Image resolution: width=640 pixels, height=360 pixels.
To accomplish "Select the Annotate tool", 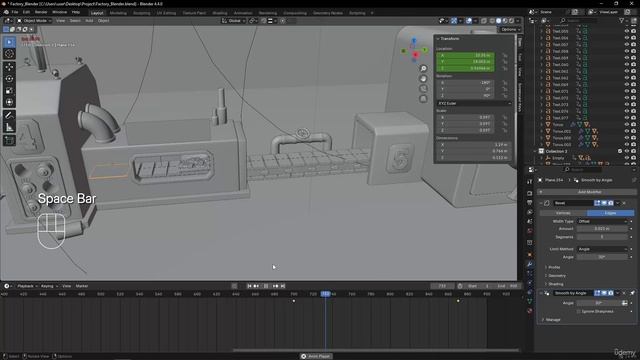I will (x=9, y=116).
